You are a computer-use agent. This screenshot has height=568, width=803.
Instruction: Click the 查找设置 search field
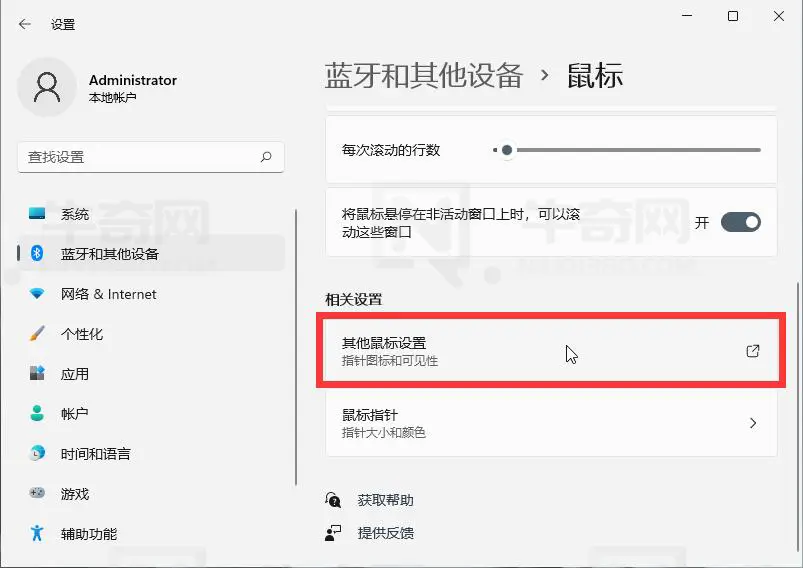pos(151,157)
